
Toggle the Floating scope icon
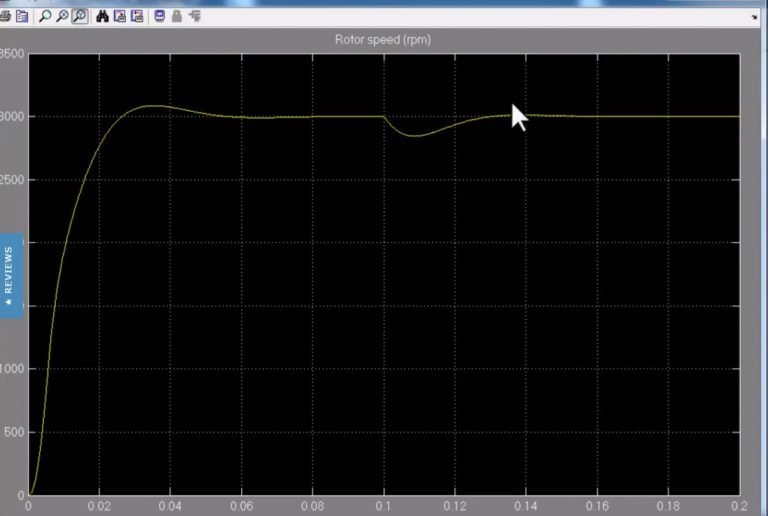pyautogui.click(x=160, y=17)
